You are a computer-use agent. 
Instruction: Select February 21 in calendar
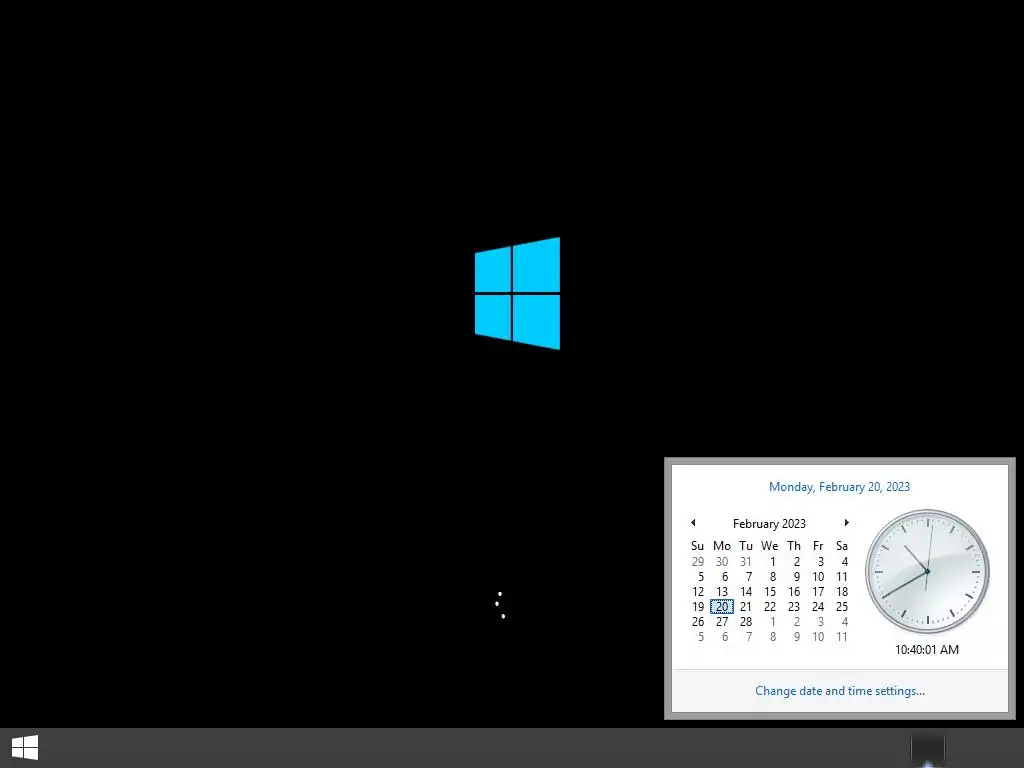(746, 607)
